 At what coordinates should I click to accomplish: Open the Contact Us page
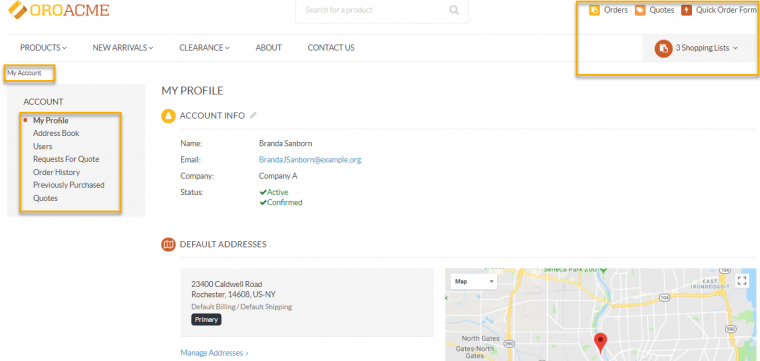(x=331, y=47)
